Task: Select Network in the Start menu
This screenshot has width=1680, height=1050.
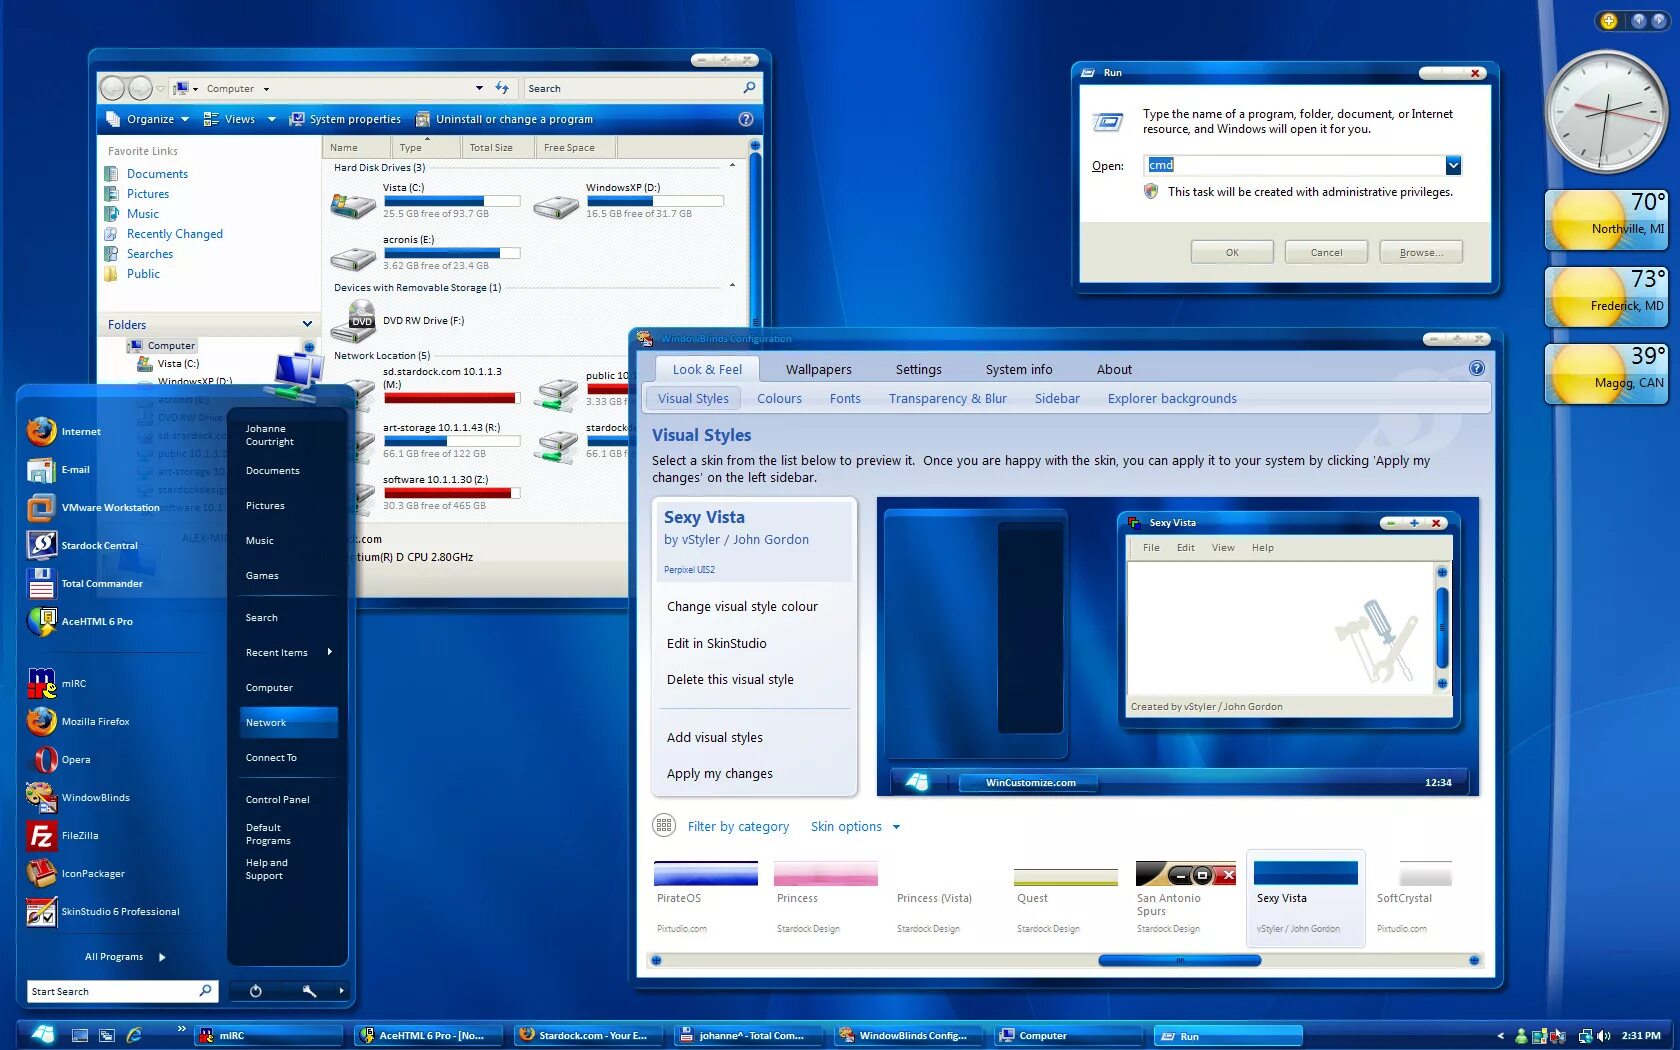Action: [289, 722]
